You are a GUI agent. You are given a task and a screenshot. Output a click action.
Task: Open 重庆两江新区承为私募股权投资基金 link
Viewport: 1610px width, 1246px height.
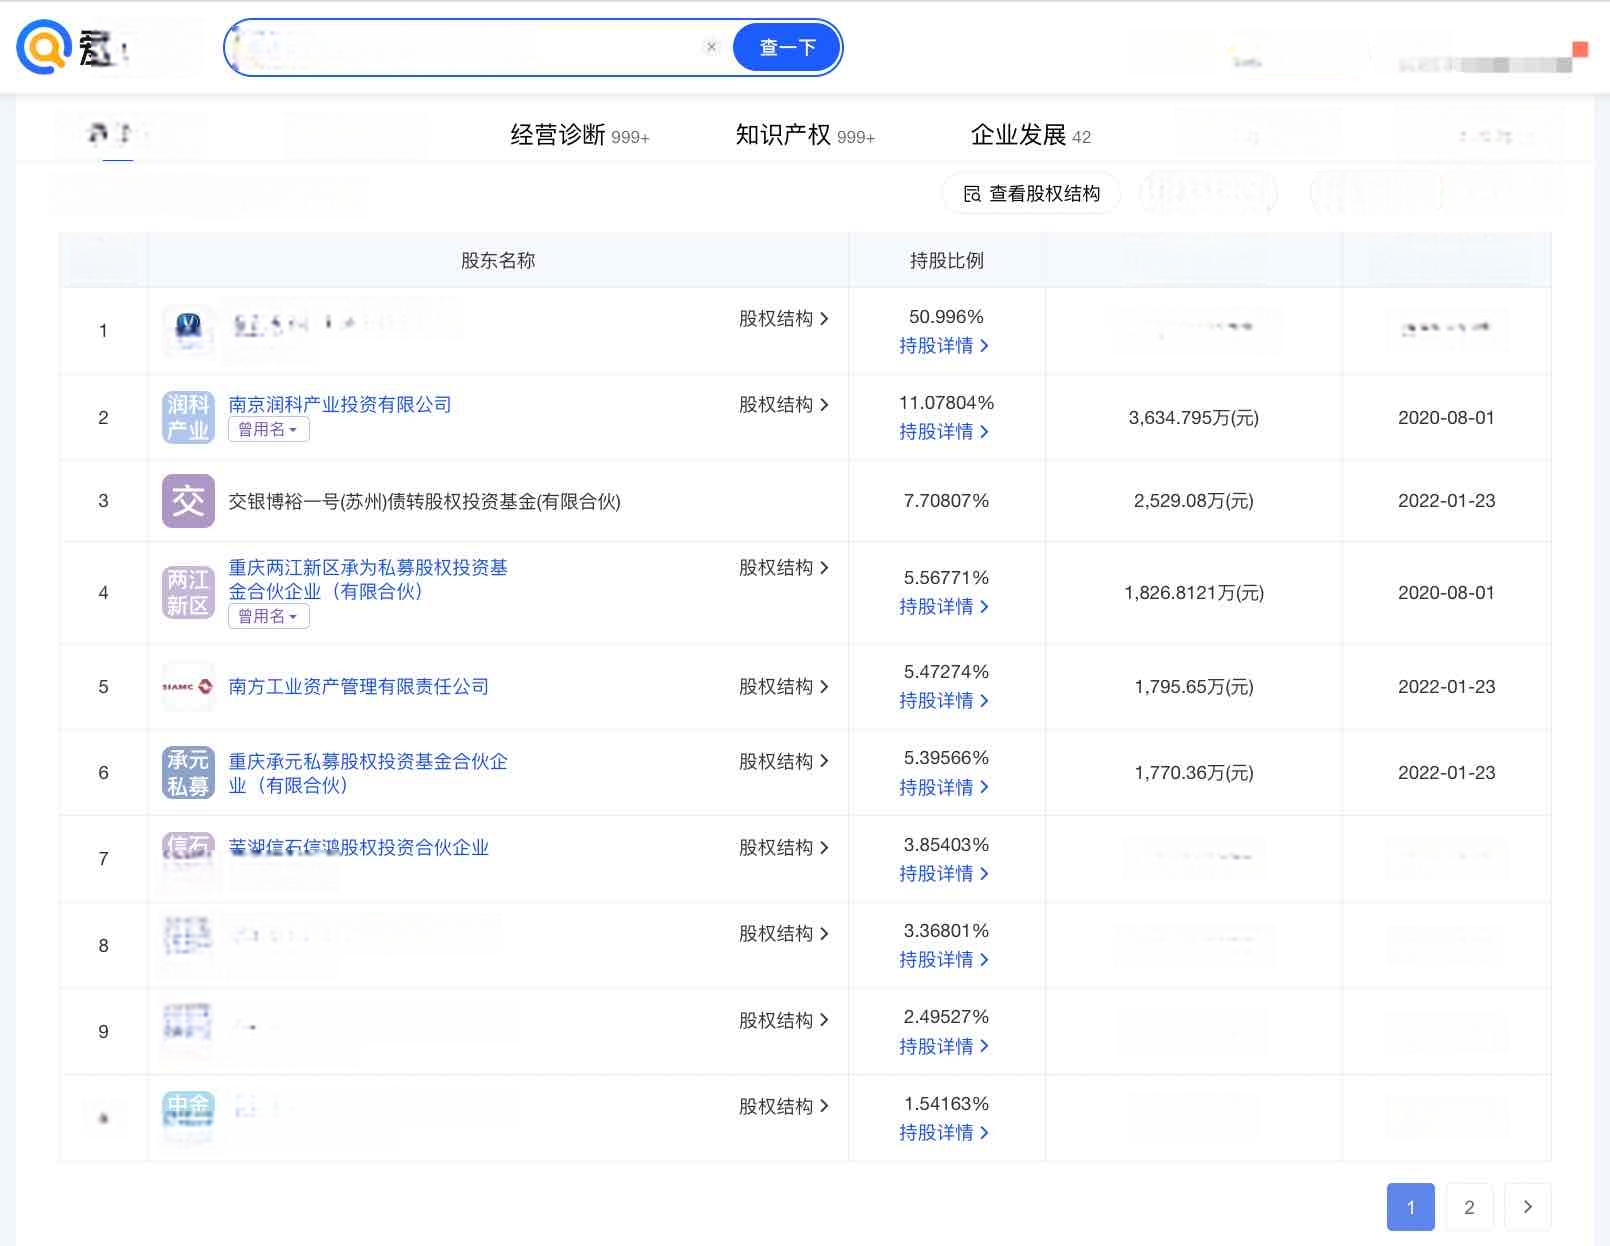pos(368,579)
